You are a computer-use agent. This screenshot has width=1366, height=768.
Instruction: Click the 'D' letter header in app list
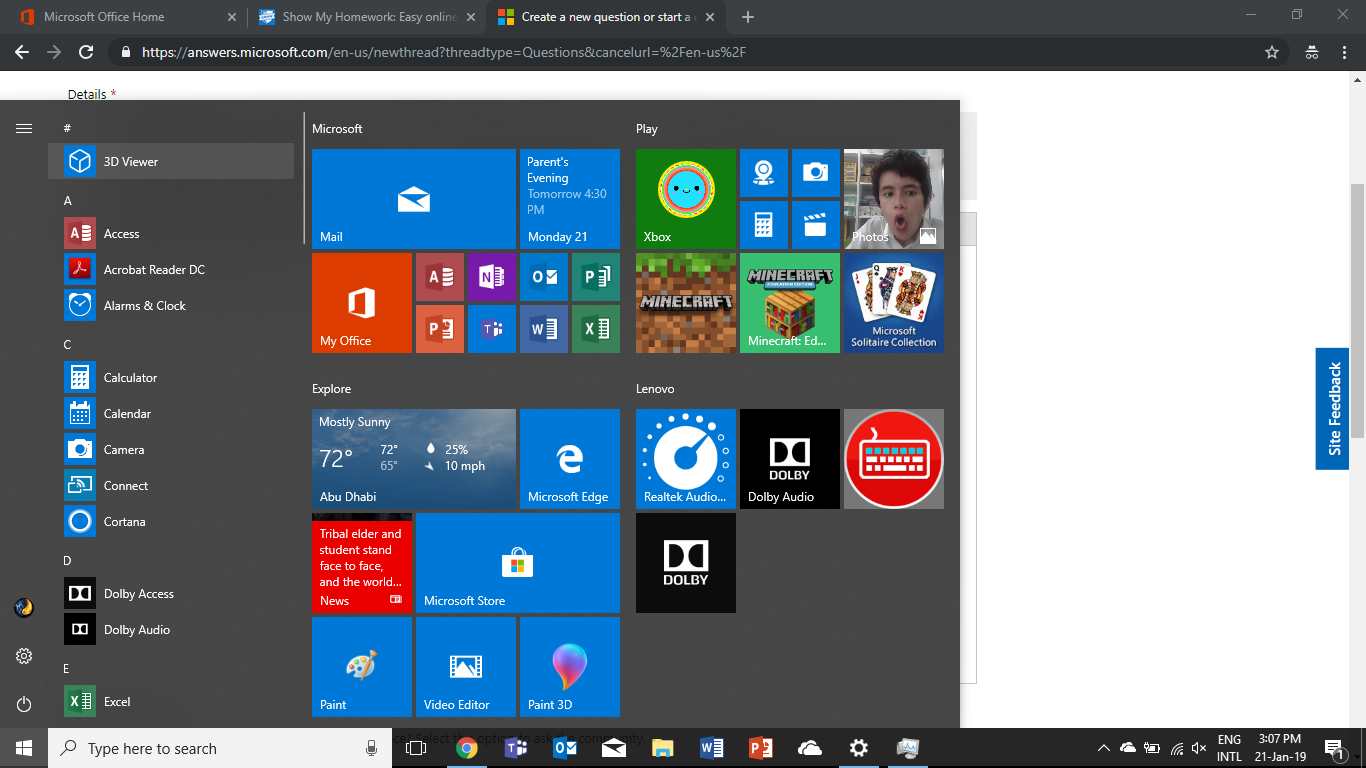68,561
